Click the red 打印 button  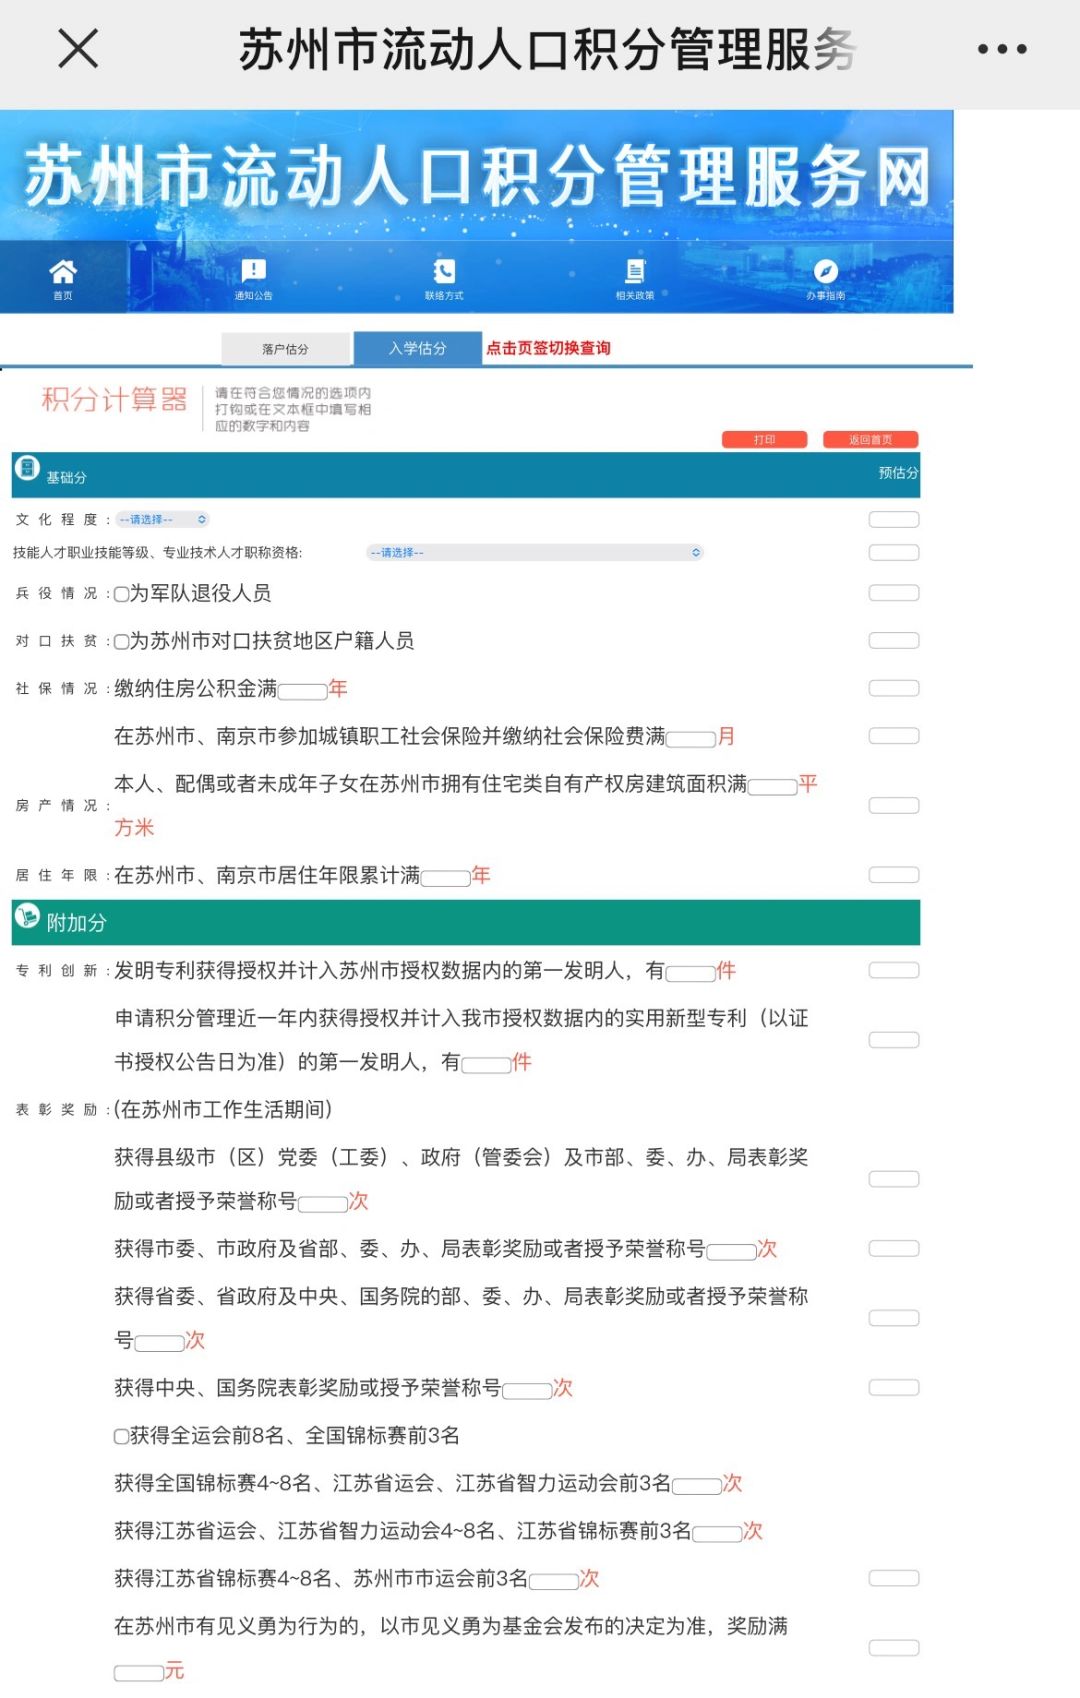coord(765,440)
